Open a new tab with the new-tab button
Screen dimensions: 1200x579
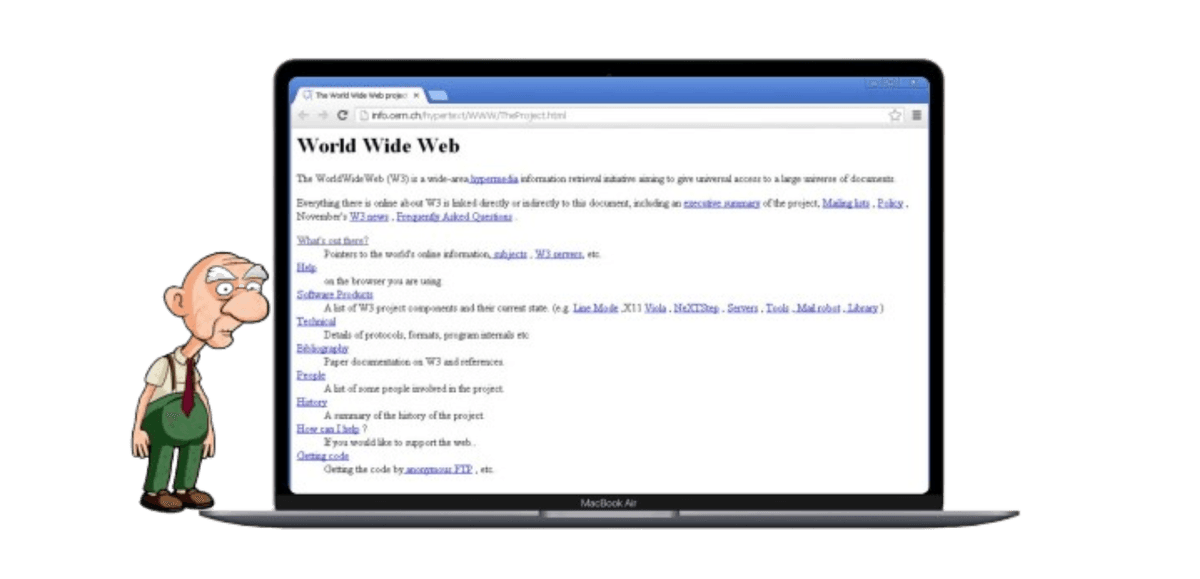point(438,96)
